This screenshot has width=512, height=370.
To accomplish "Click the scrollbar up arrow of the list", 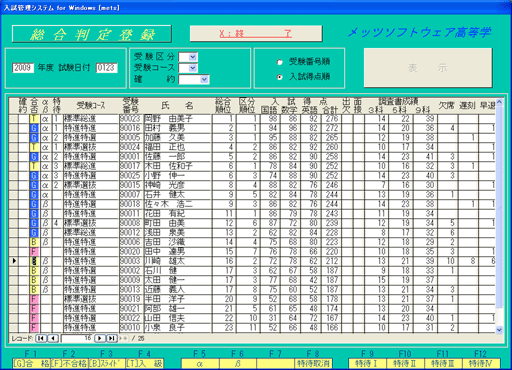I will tap(499, 102).
